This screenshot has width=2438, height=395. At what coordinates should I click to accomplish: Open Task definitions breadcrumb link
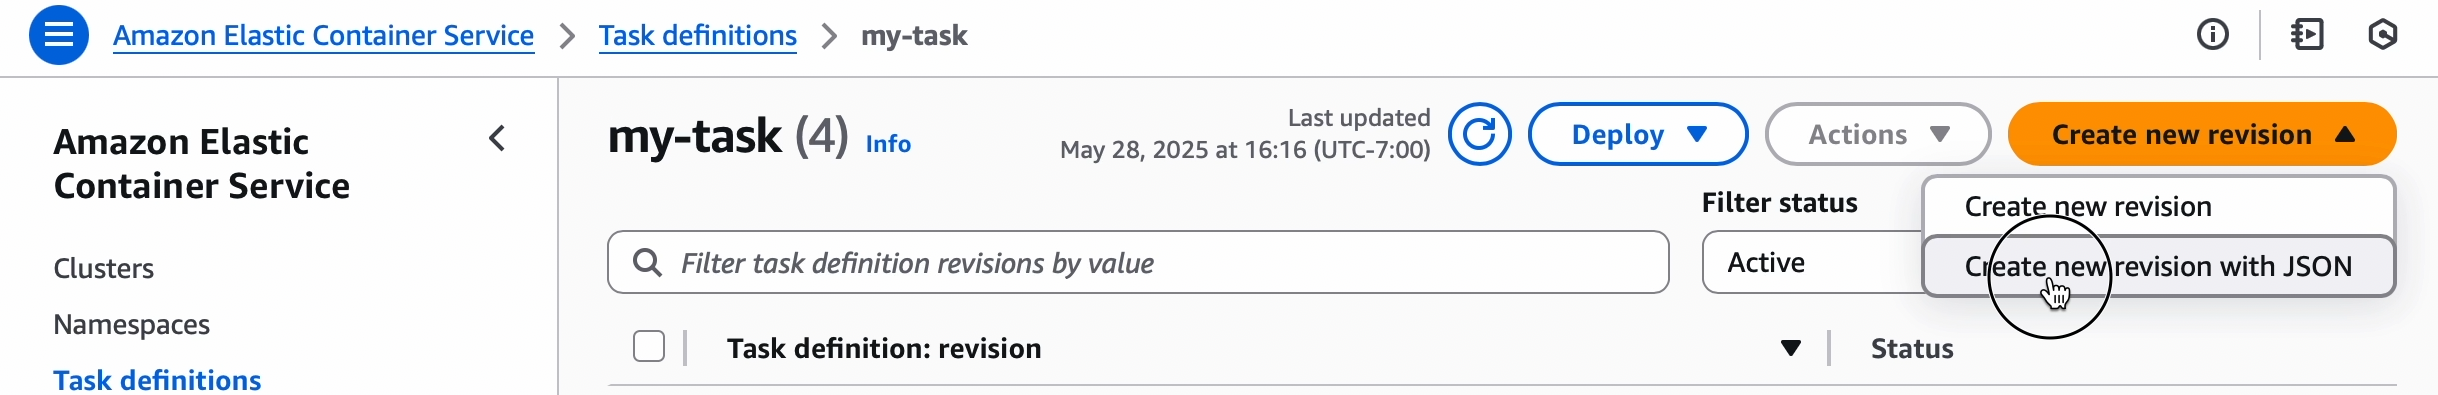click(698, 36)
